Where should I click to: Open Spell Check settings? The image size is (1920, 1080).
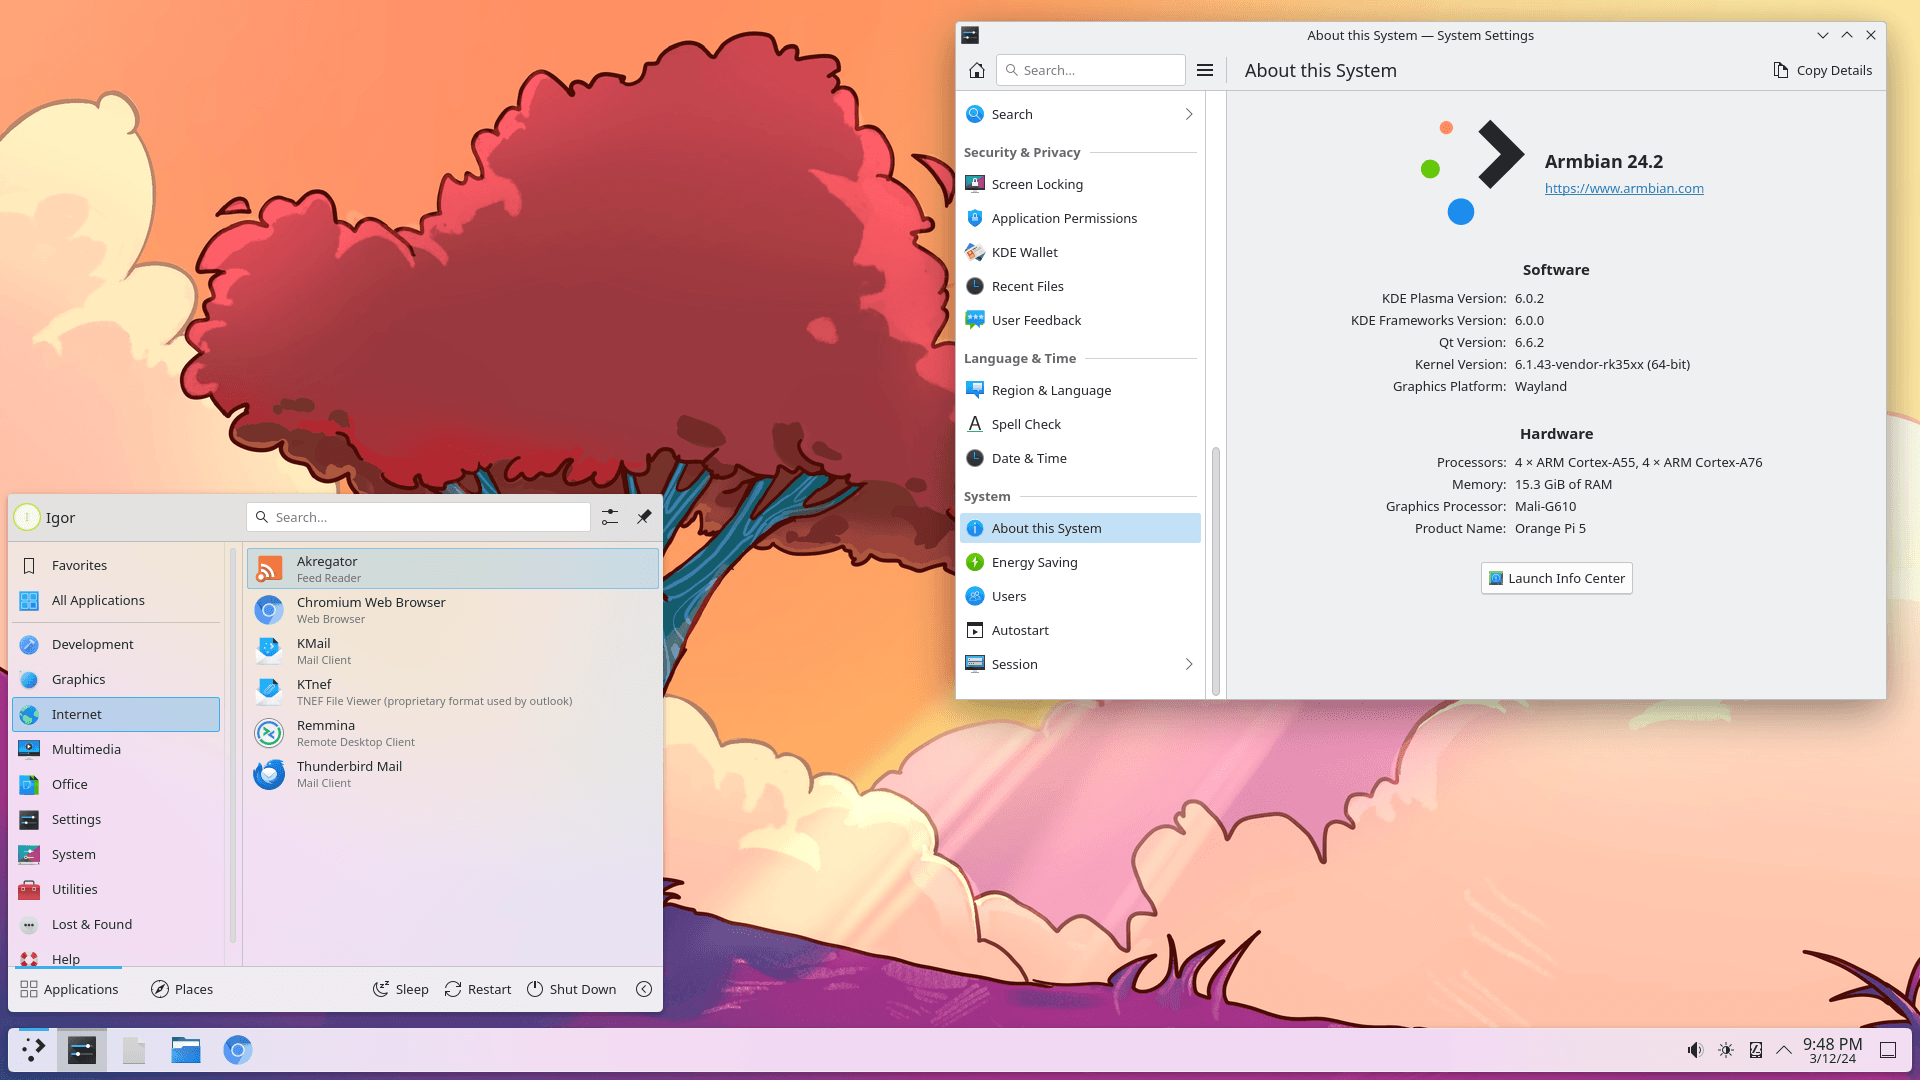pos(1026,424)
